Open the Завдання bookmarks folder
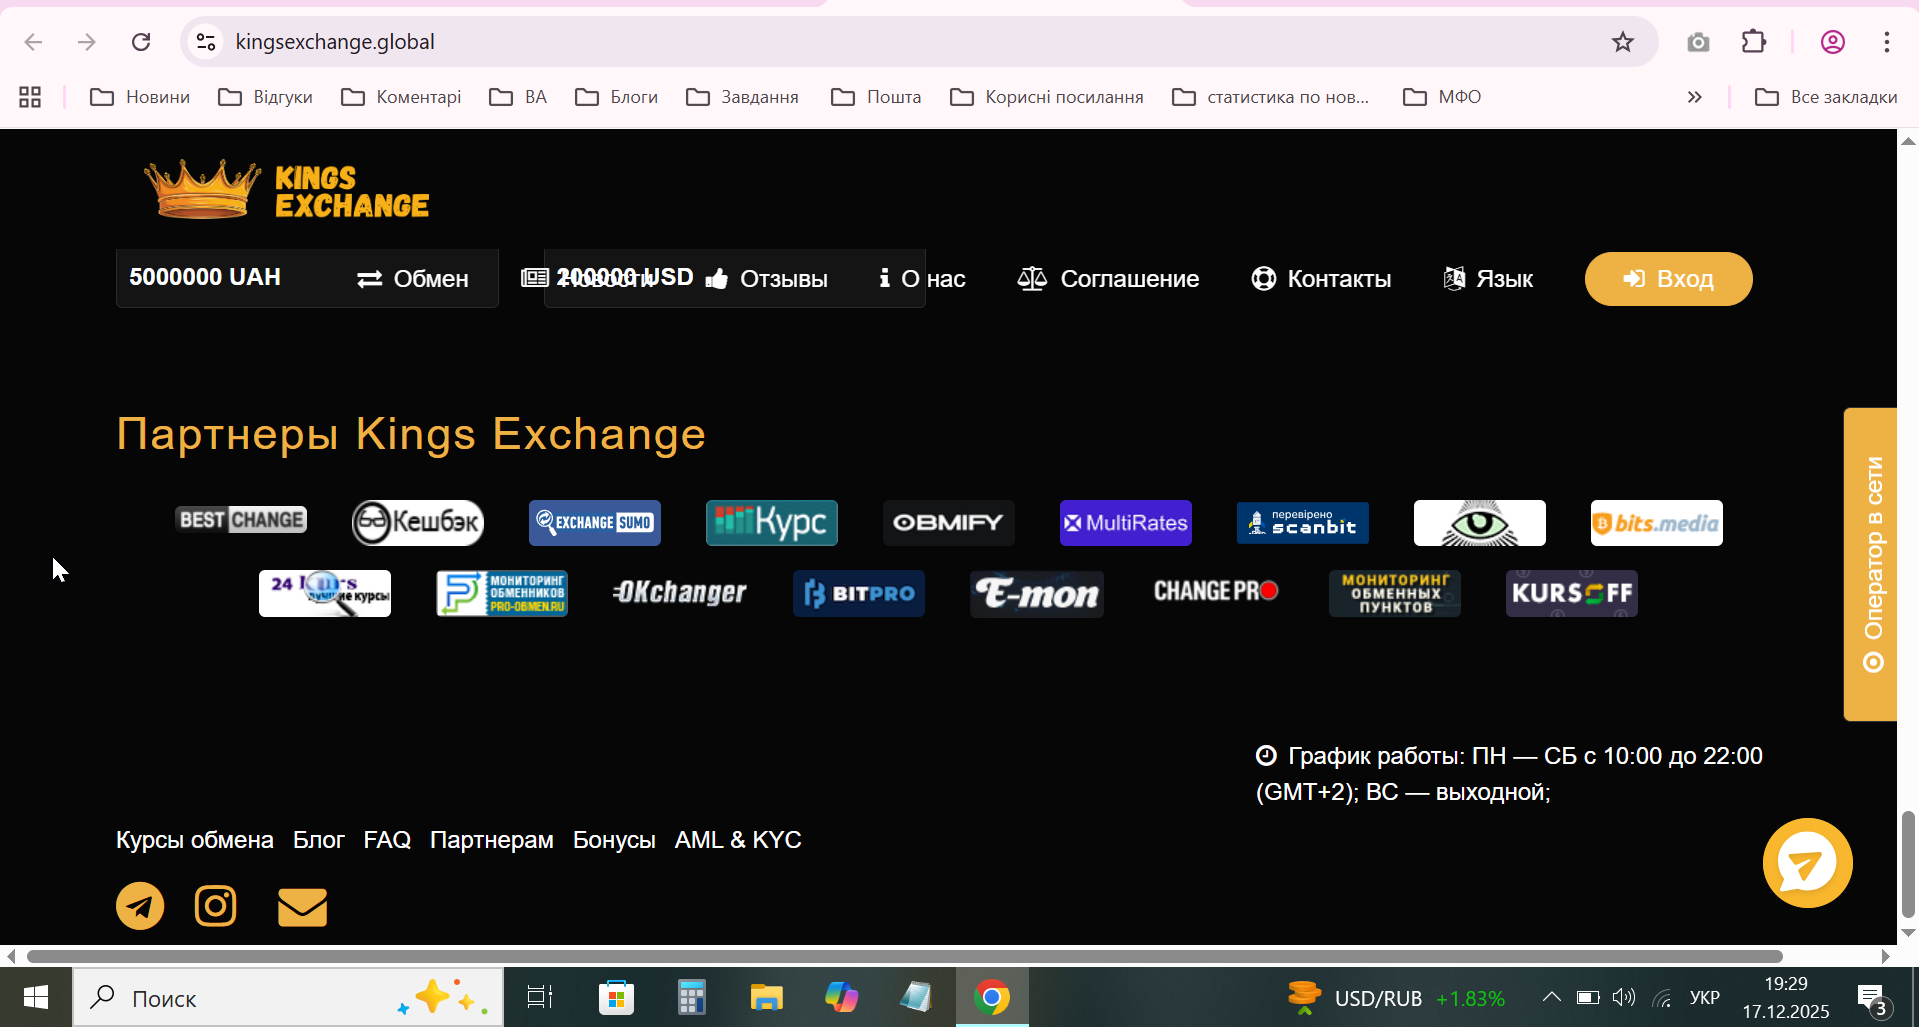The image size is (1919, 1027). [x=743, y=97]
